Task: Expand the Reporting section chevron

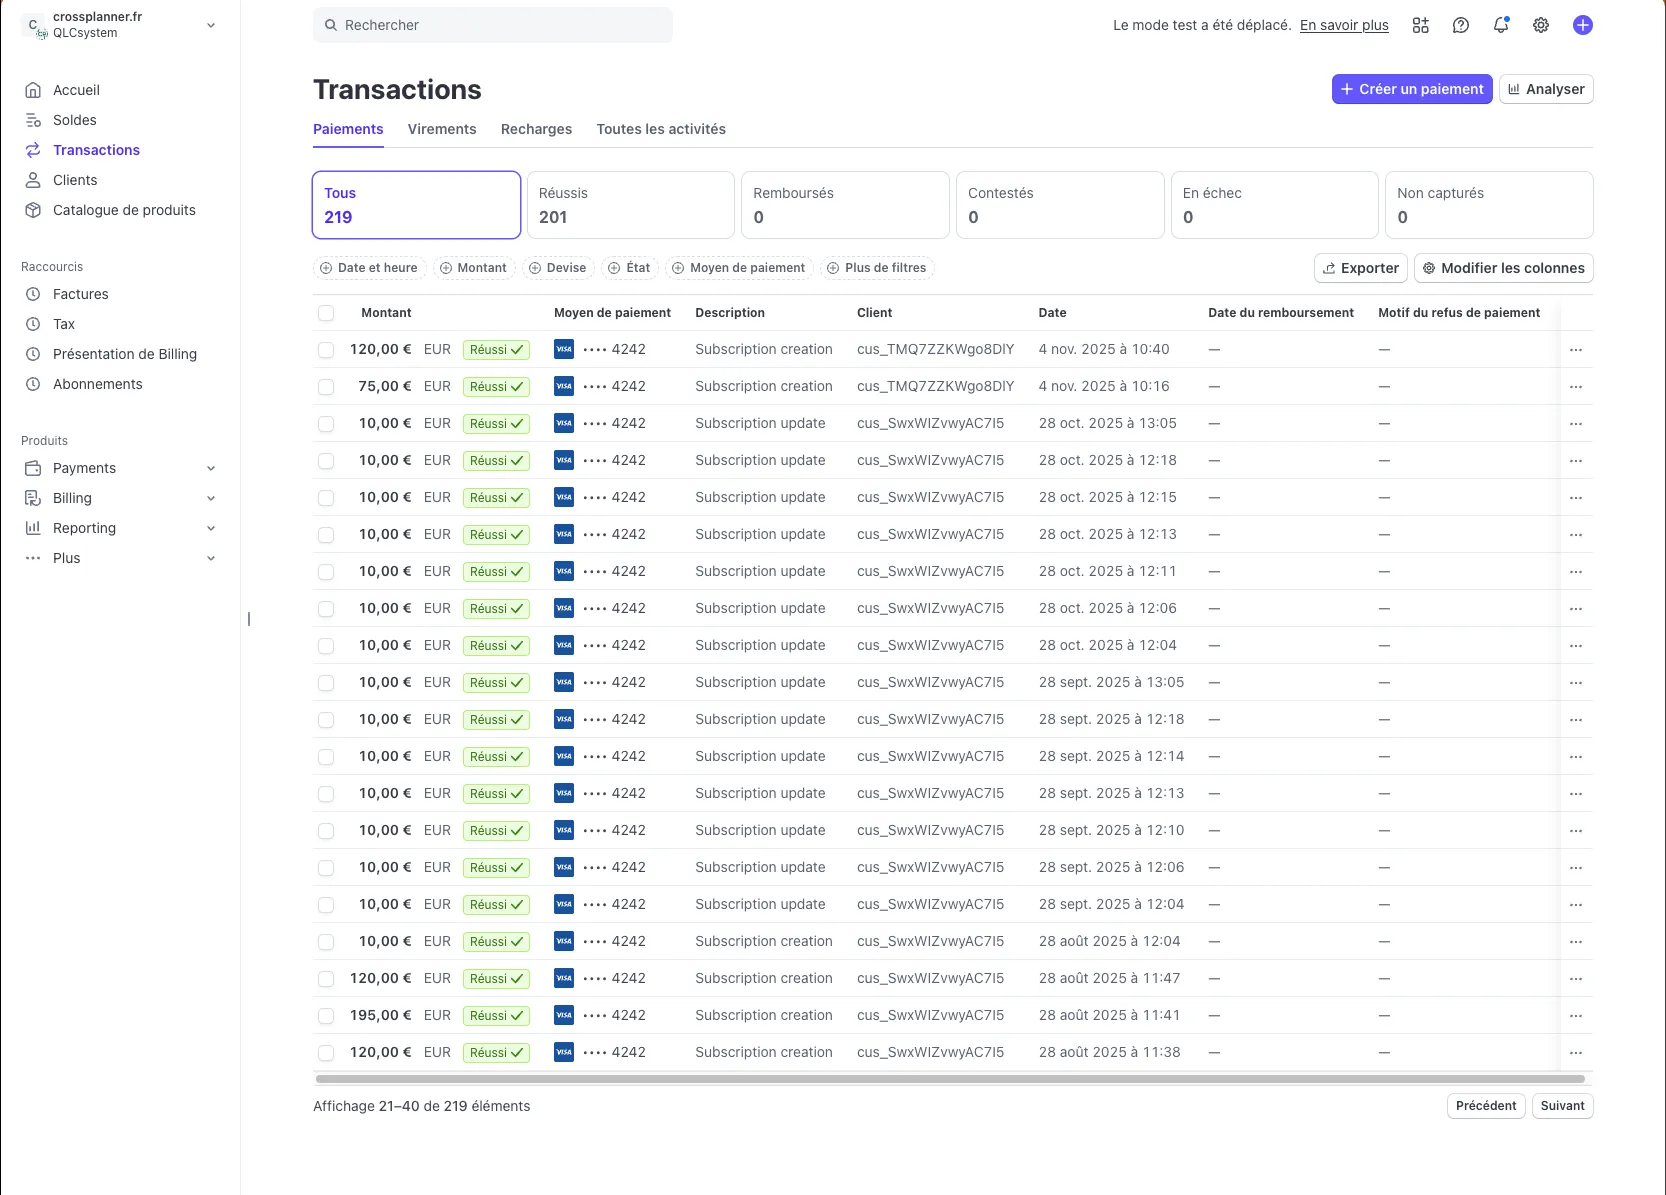Action: (211, 528)
